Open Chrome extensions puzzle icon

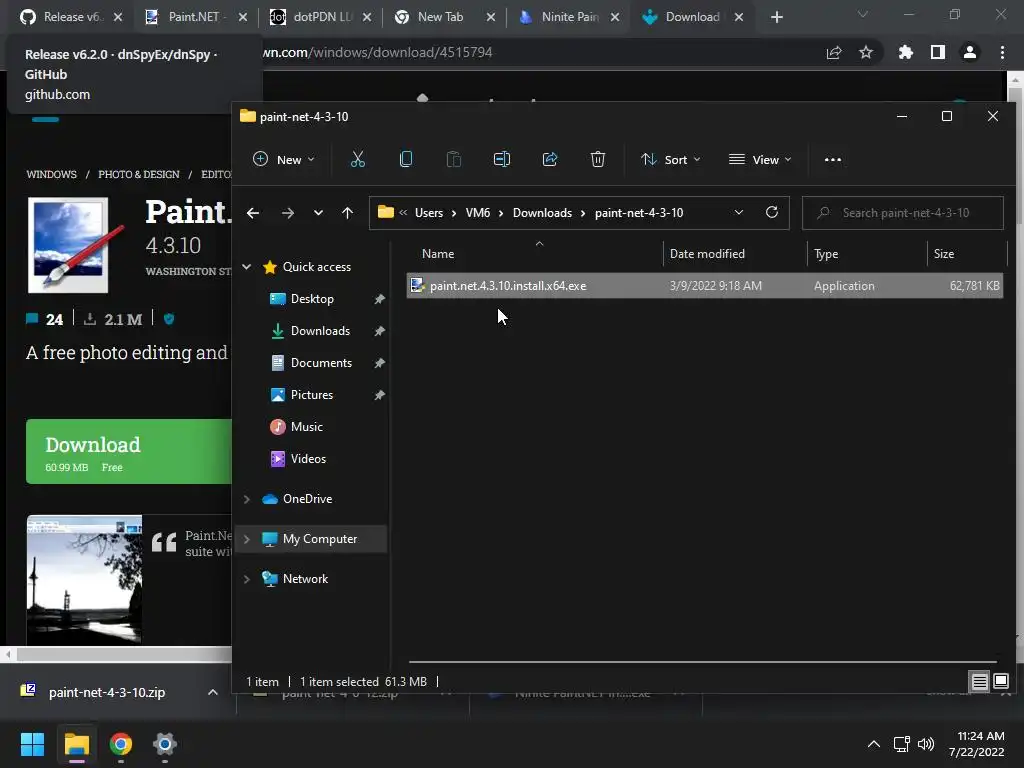pos(906,52)
